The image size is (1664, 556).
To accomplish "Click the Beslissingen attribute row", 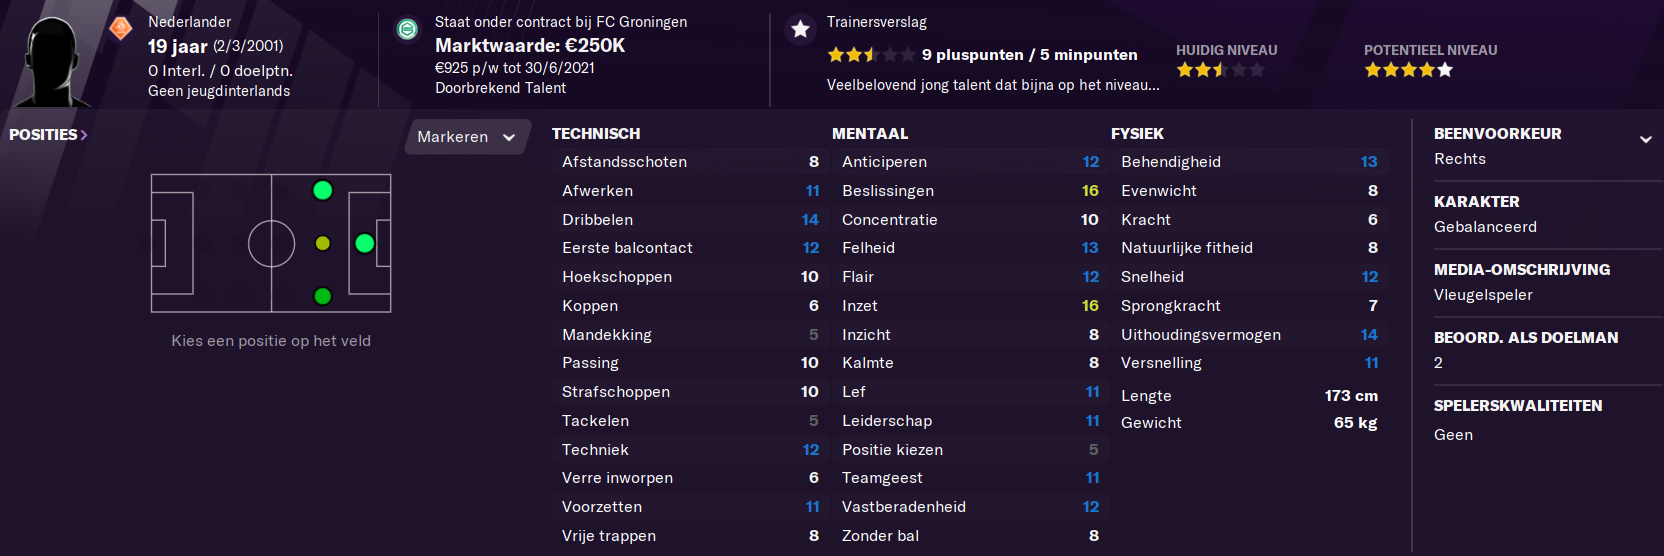I will (970, 191).
